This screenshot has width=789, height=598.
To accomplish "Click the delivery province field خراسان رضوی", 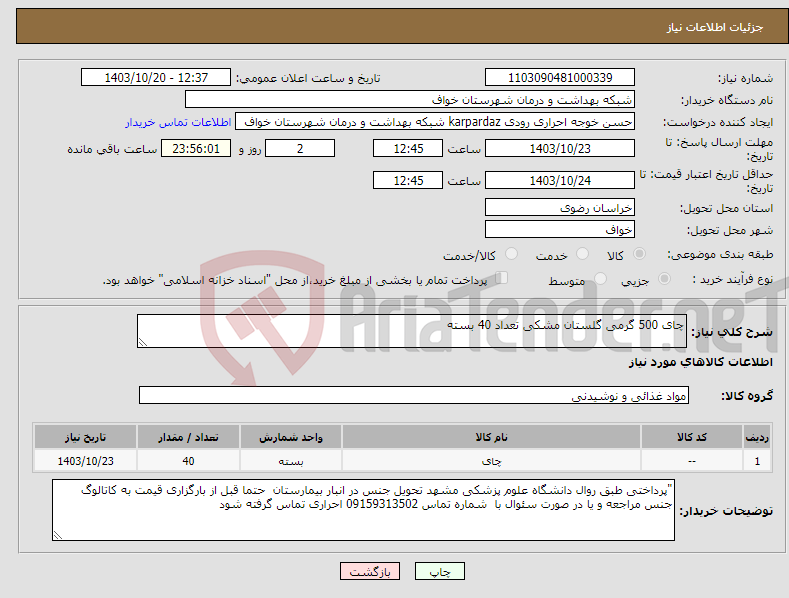I will (560, 207).
